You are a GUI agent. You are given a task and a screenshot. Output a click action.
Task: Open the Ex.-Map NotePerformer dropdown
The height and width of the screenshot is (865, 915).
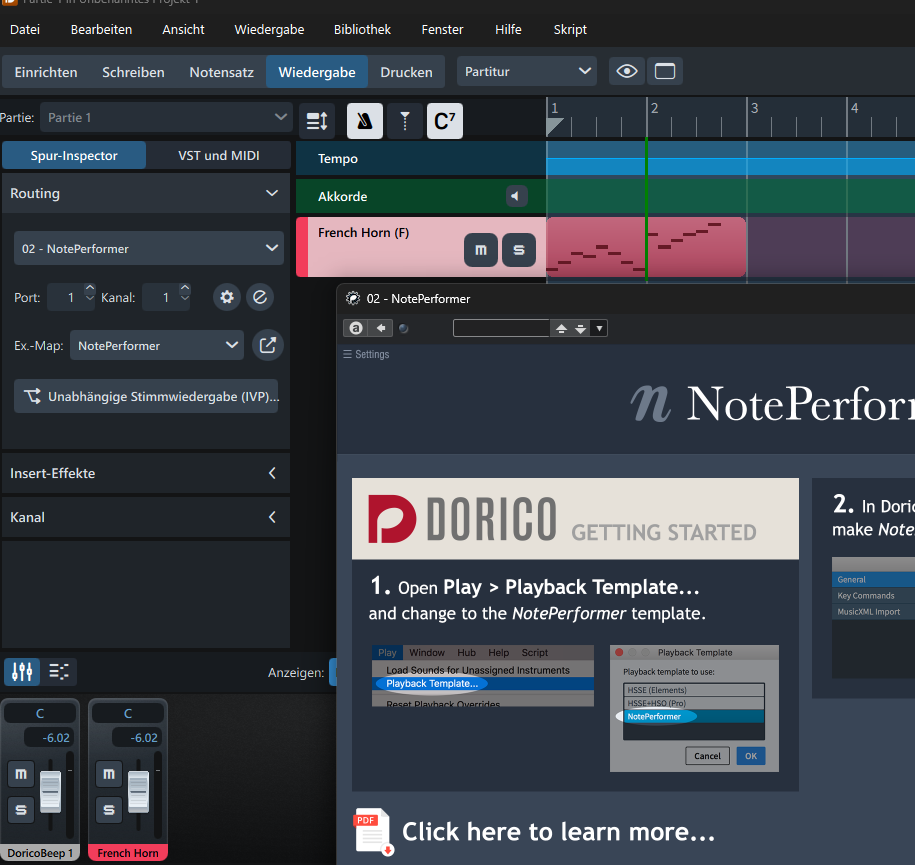tap(157, 346)
